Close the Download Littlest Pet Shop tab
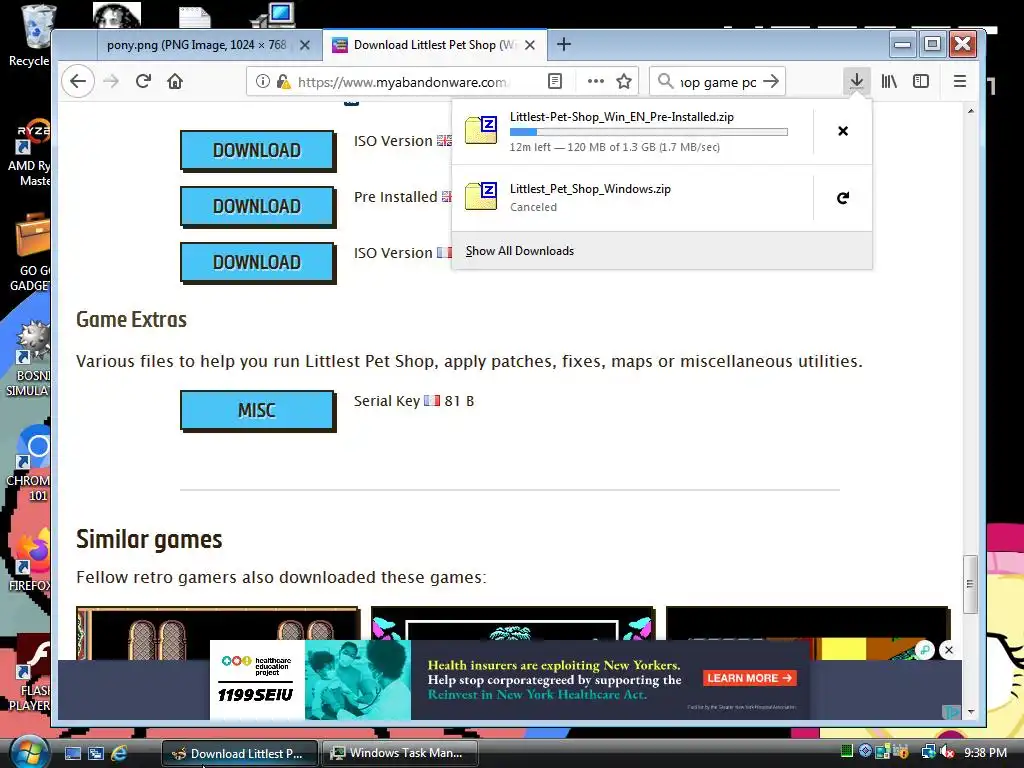 coord(530,45)
